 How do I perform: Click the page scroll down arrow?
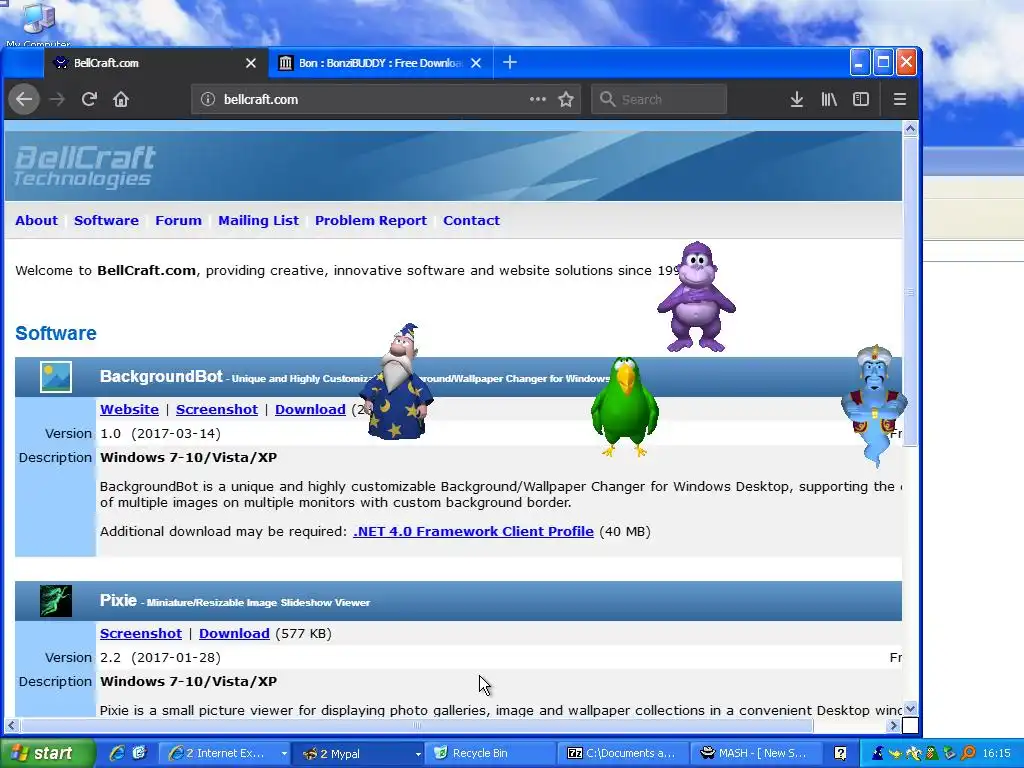(x=910, y=709)
